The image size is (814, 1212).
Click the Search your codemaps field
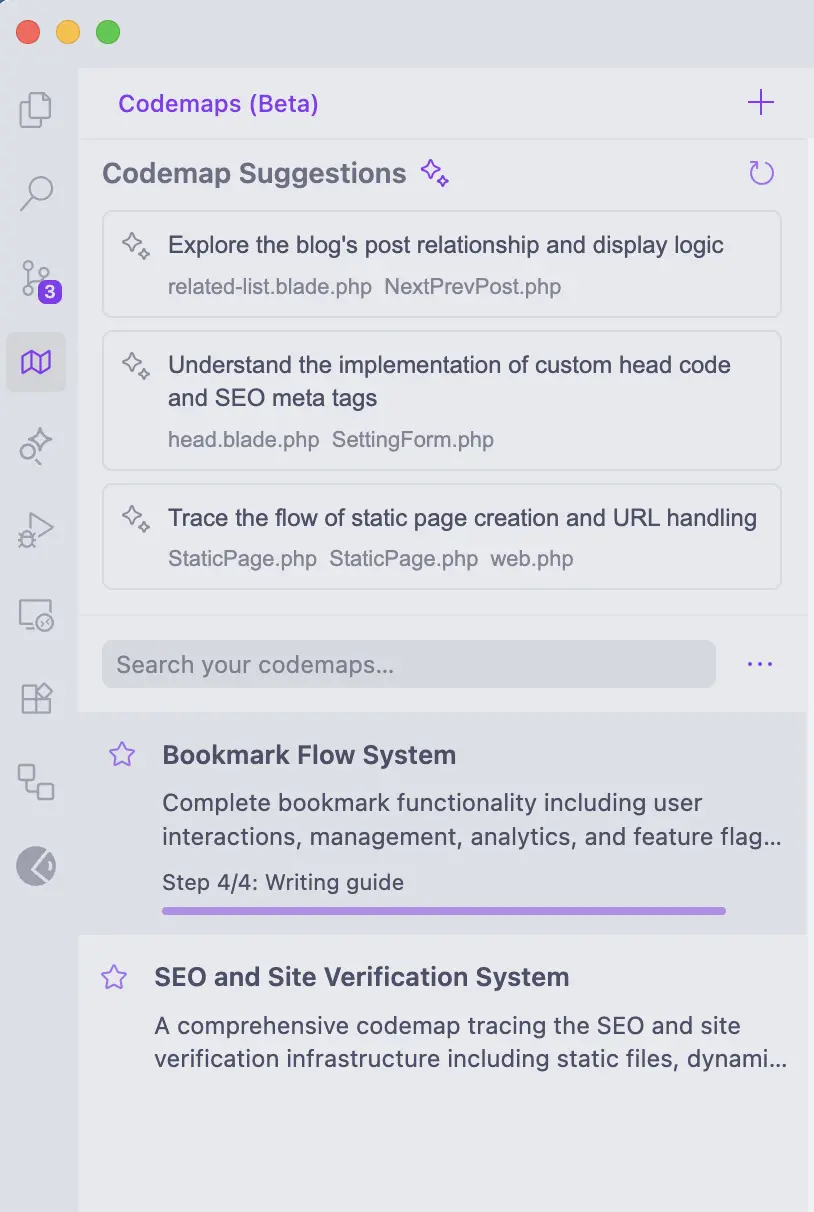(408, 665)
